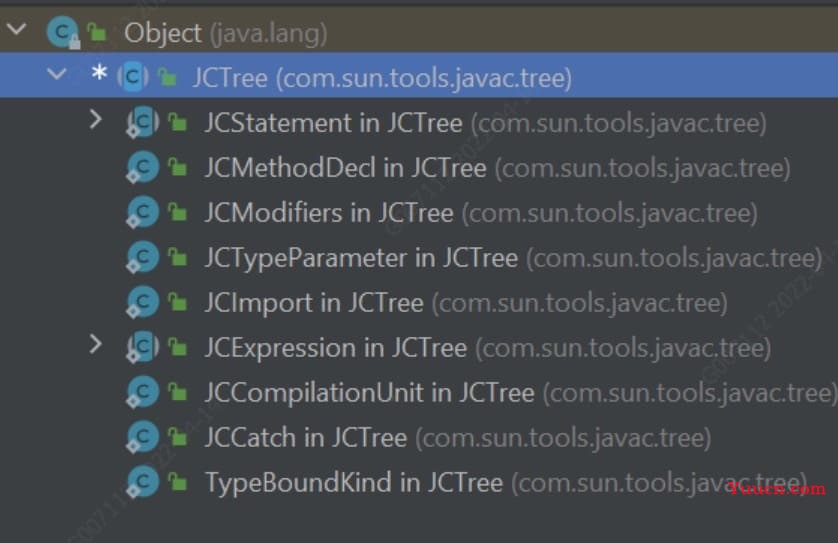Click the green public lock beside Object

coord(97,33)
